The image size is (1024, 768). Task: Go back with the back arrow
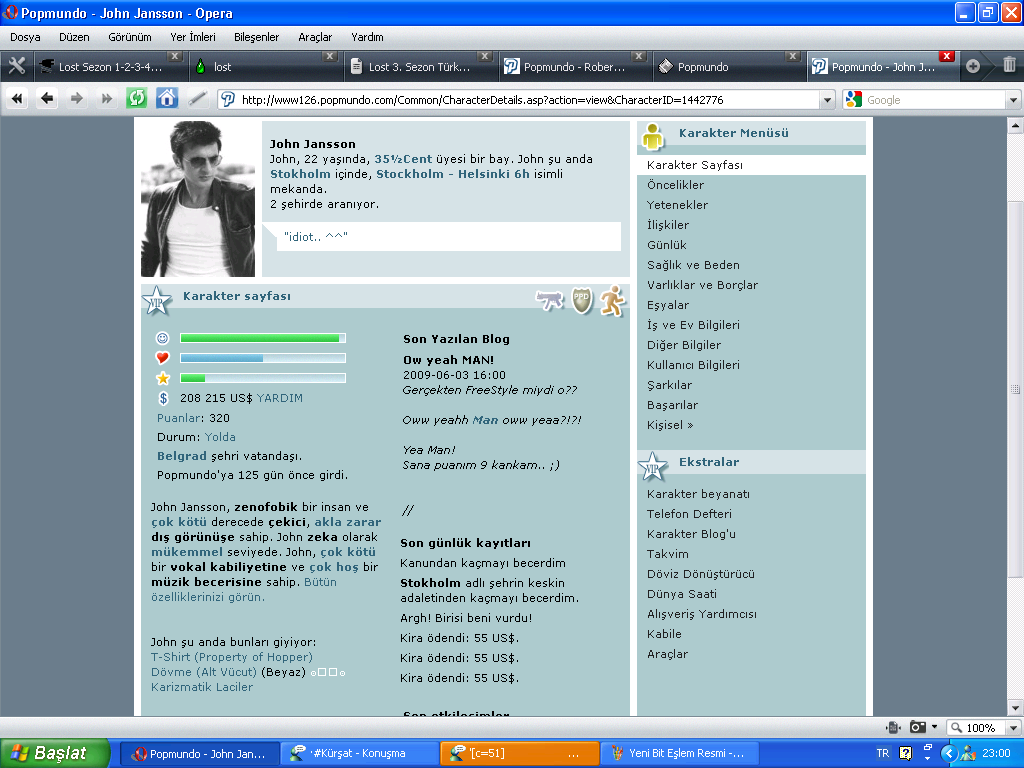click(x=47, y=99)
